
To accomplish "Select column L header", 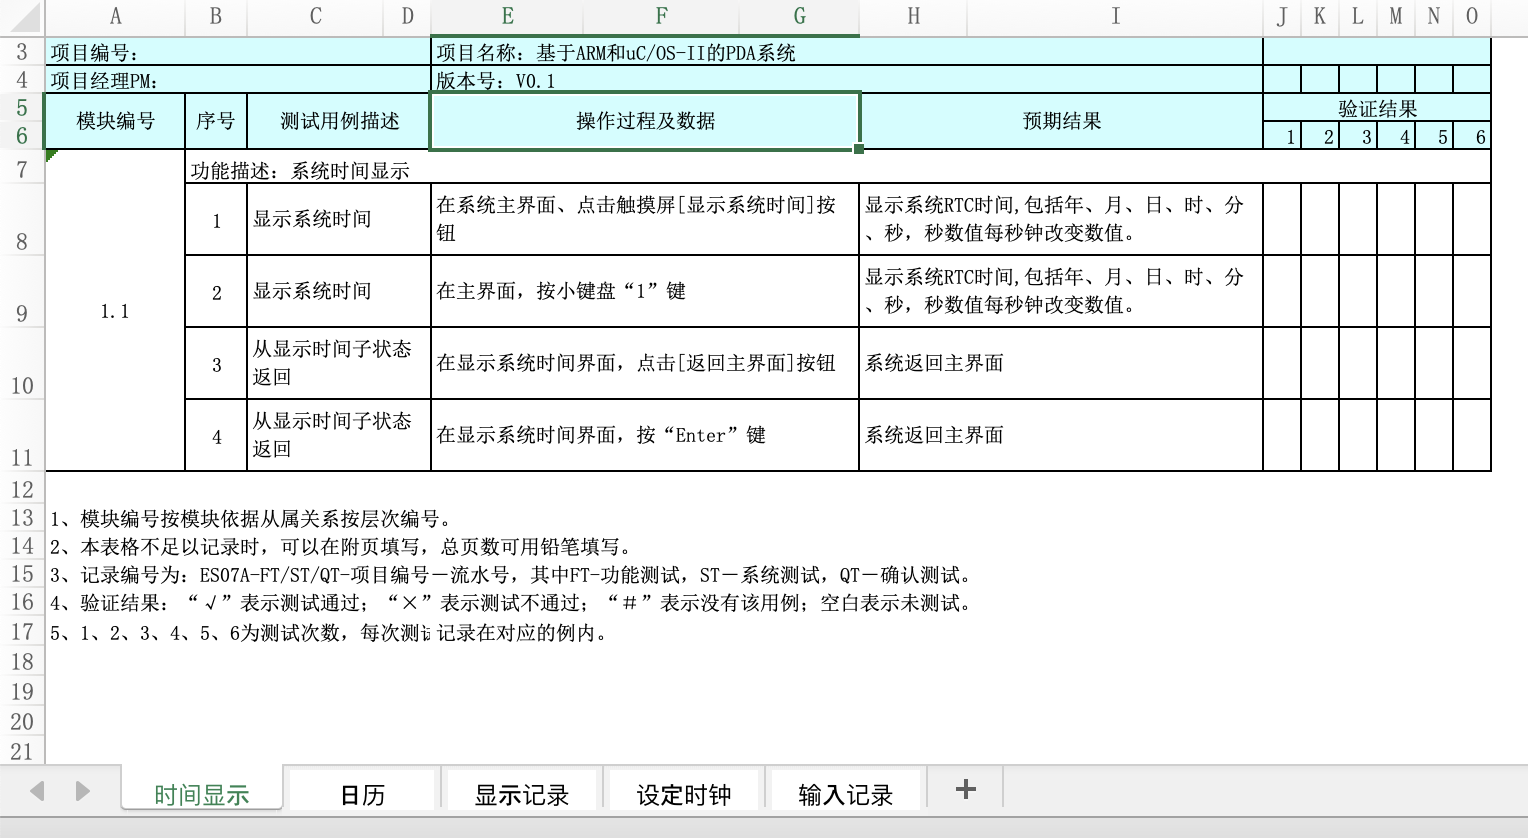I will tap(1358, 16).
